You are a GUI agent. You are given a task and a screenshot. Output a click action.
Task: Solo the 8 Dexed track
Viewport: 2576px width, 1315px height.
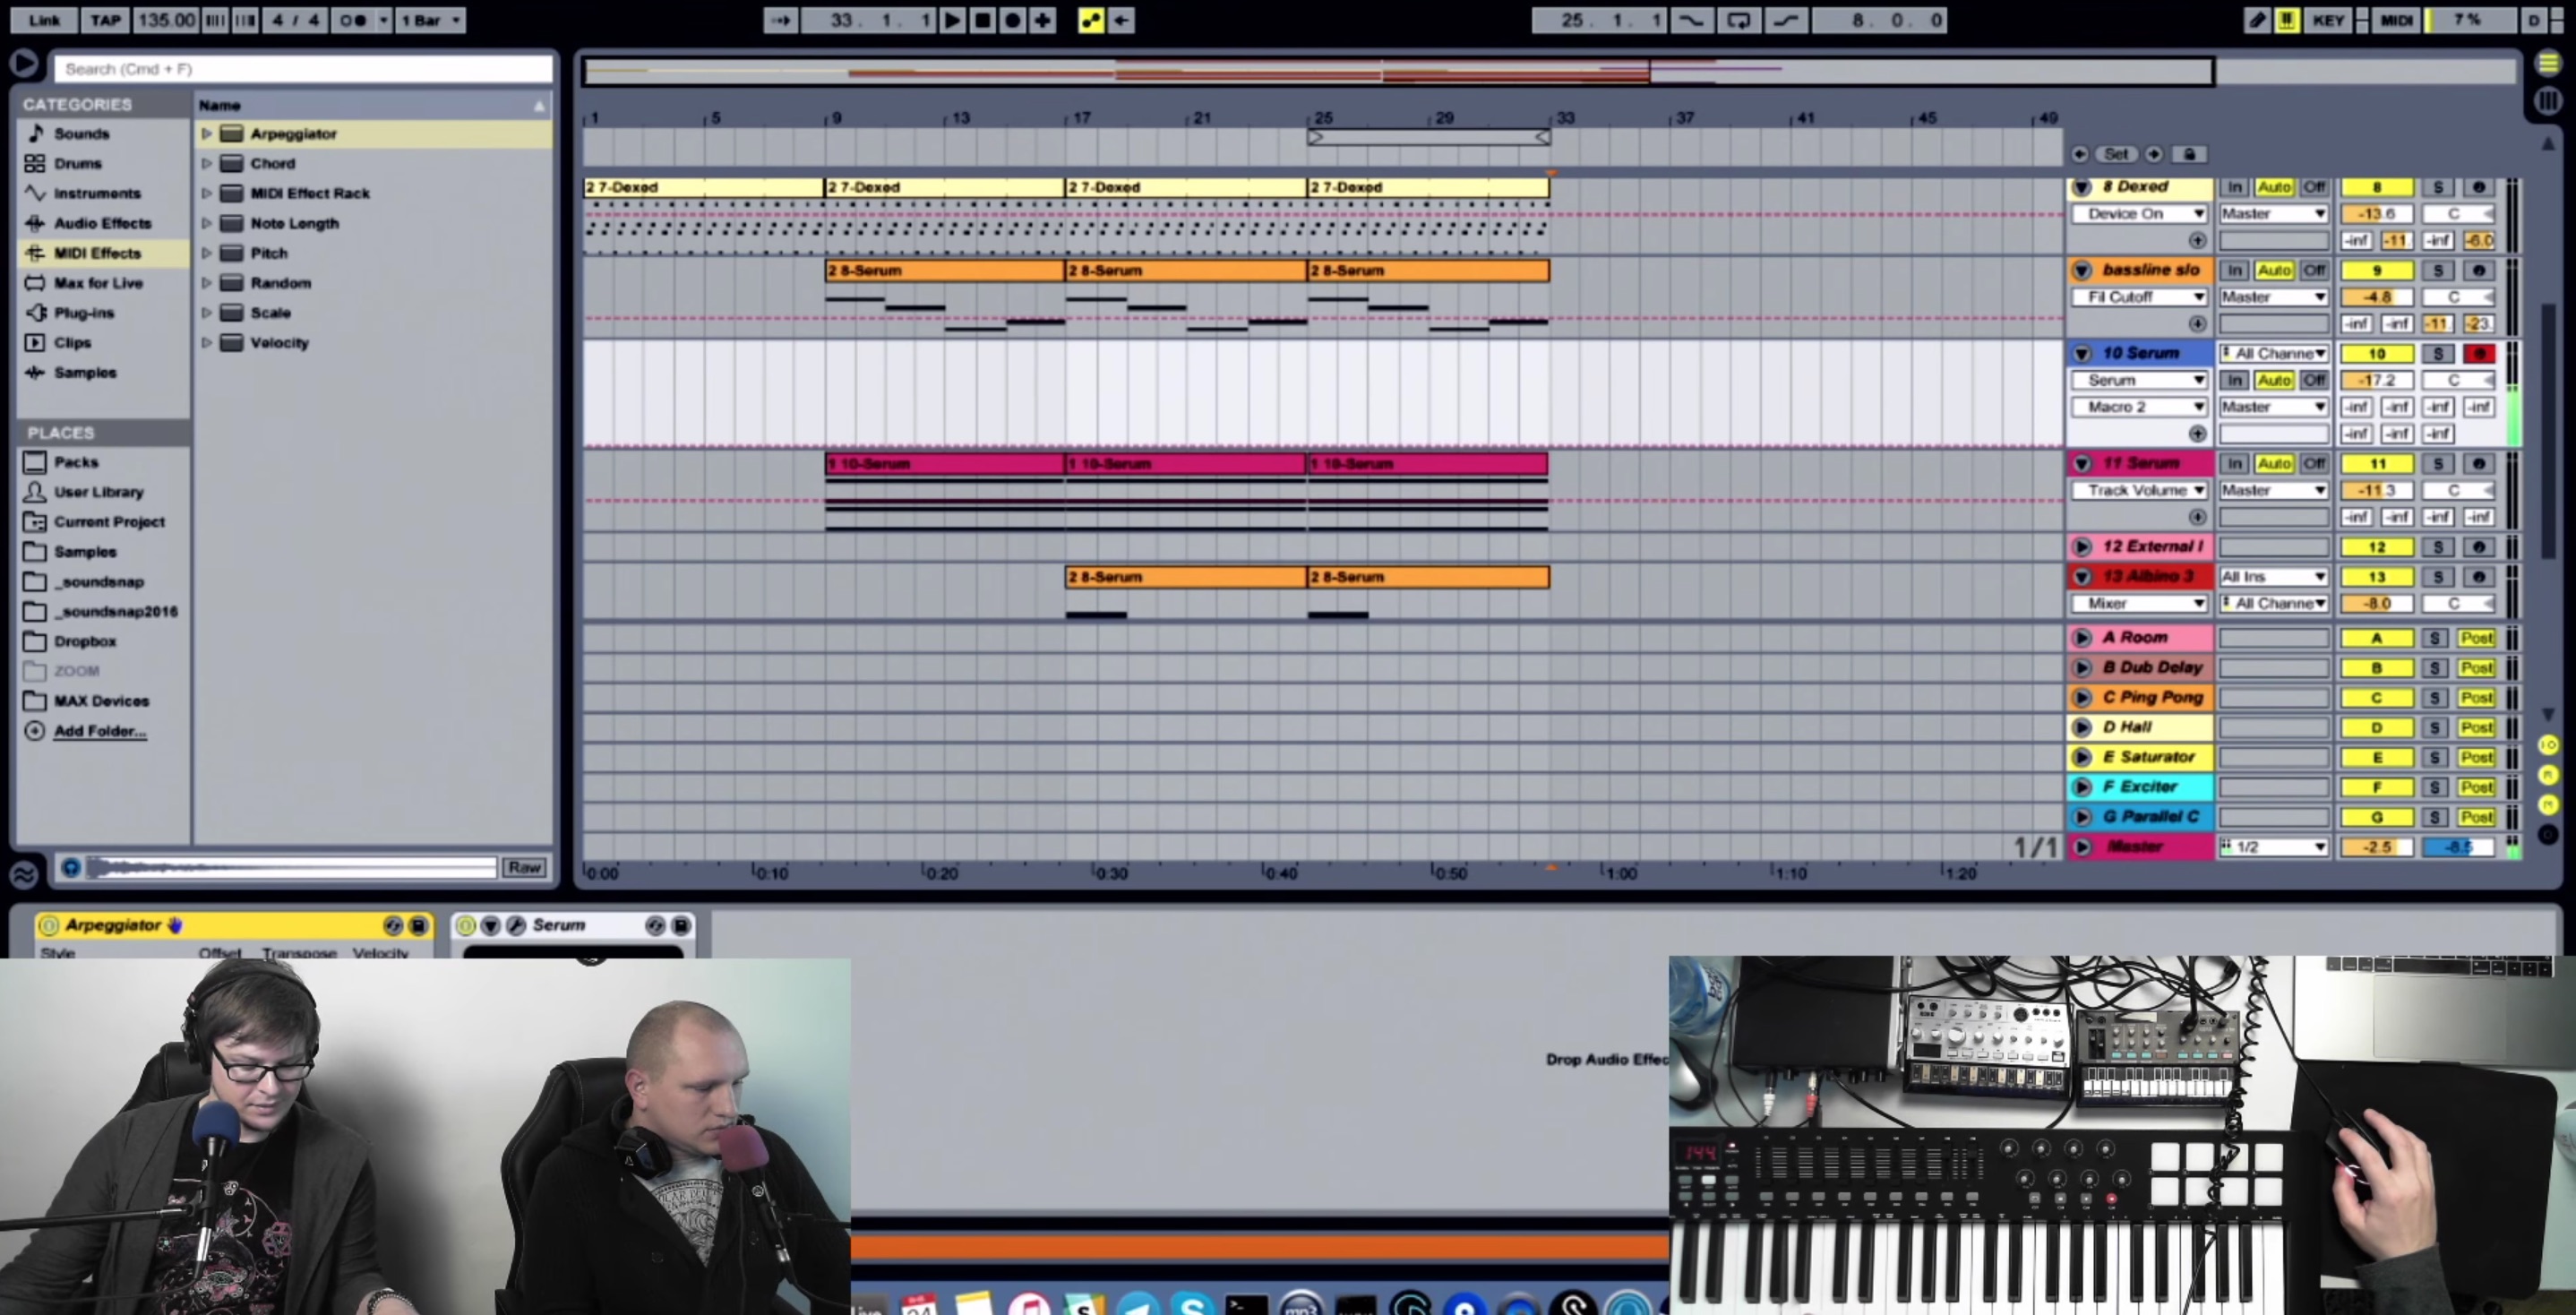click(2438, 187)
